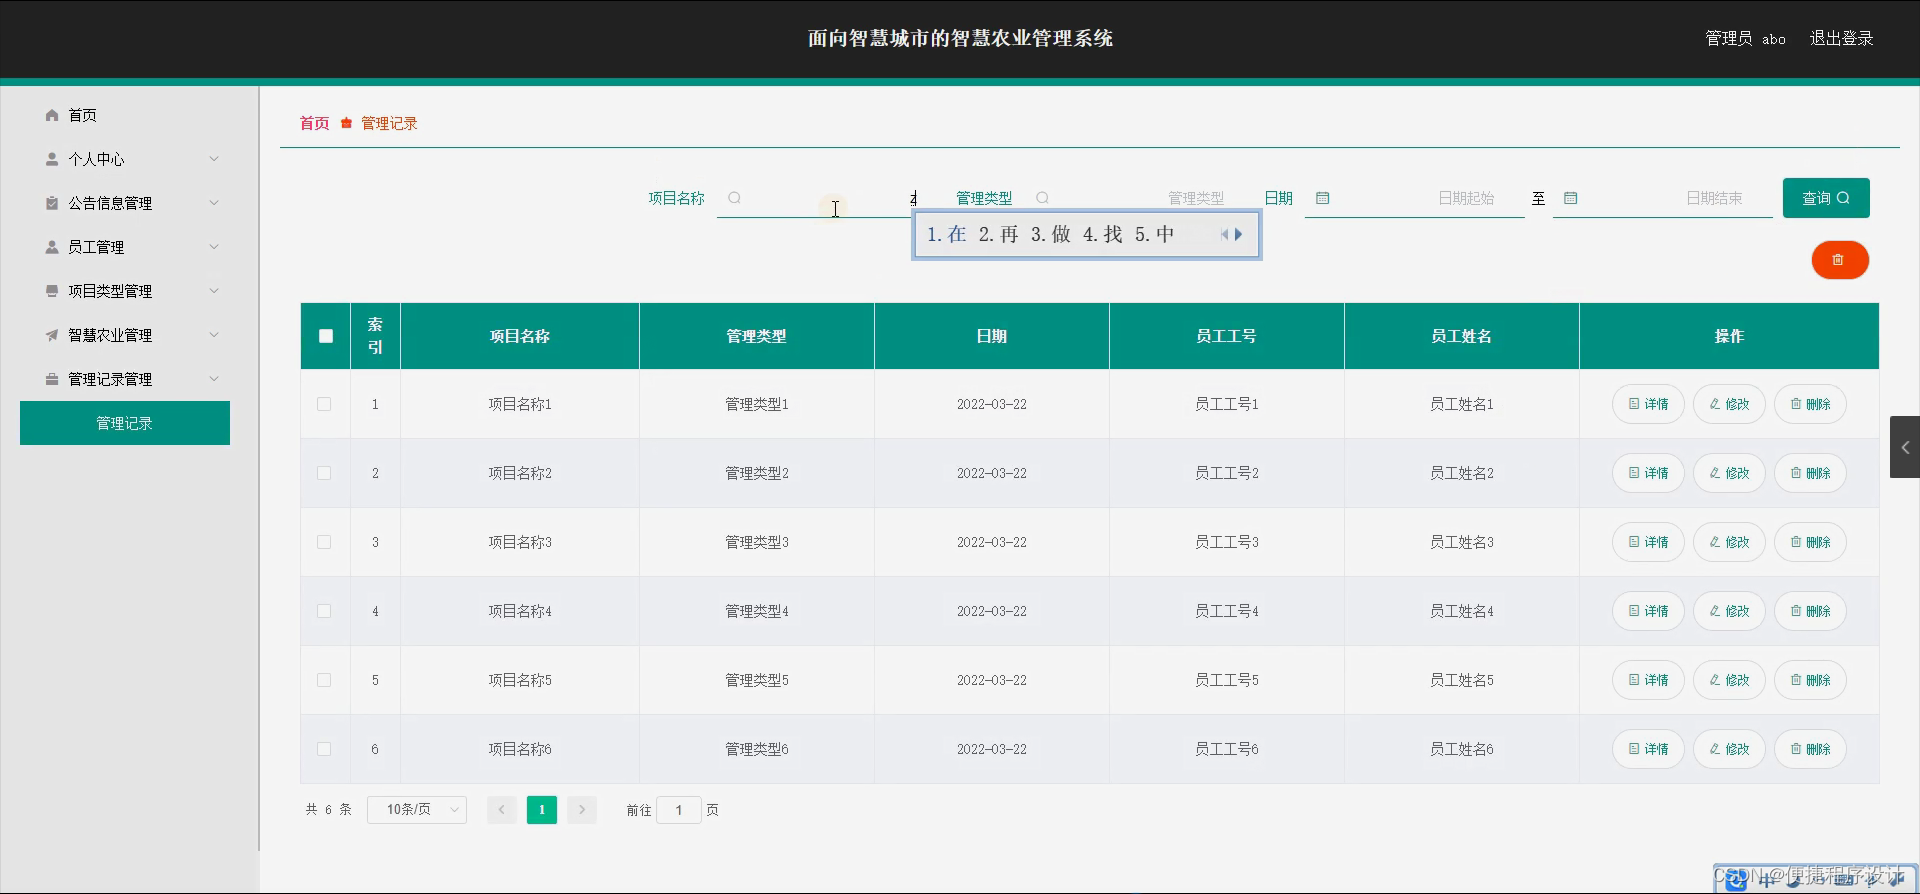This screenshot has height=894, width=1920.
Task: Click the red batch delete trash icon
Action: [x=1839, y=260]
